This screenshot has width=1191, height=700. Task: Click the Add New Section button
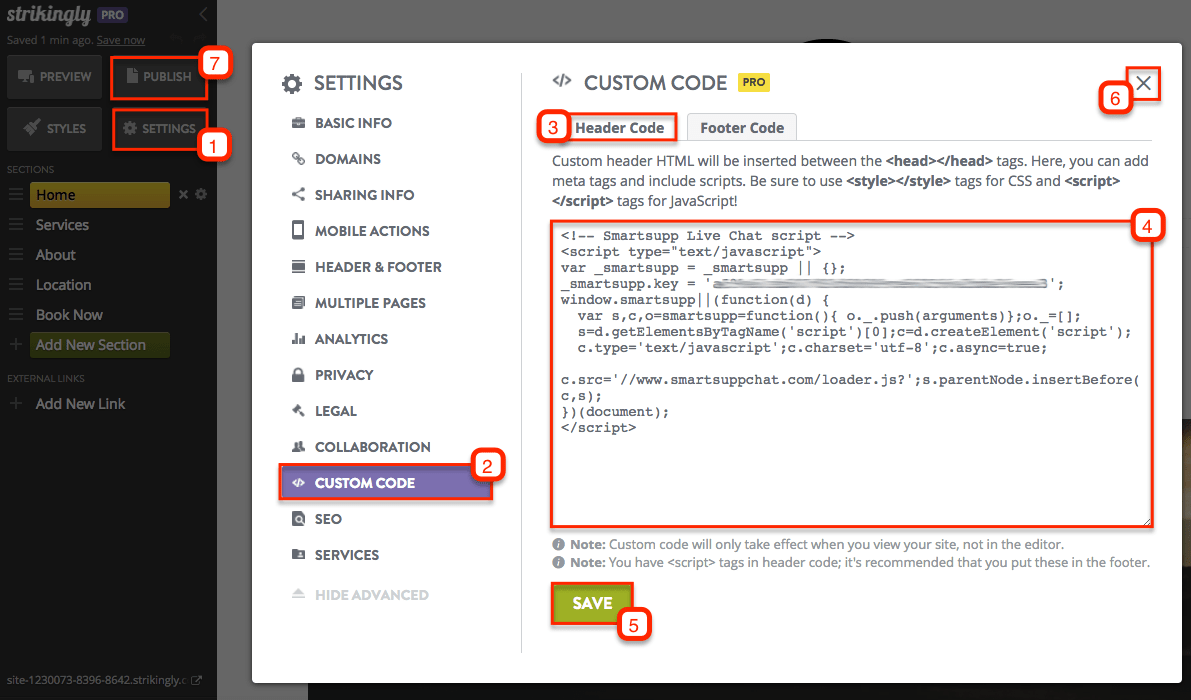point(100,345)
